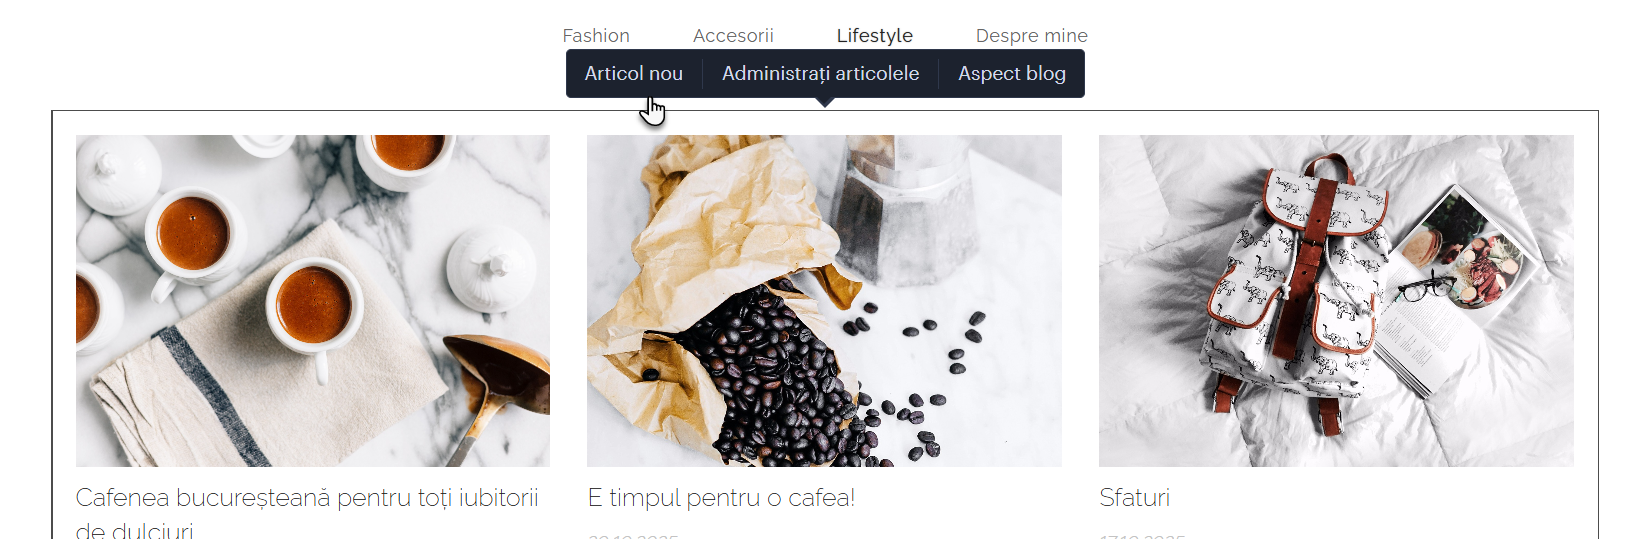The width and height of the screenshot is (1641, 539).
Task: Open the espresso cups article image
Action: tap(313, 301)
